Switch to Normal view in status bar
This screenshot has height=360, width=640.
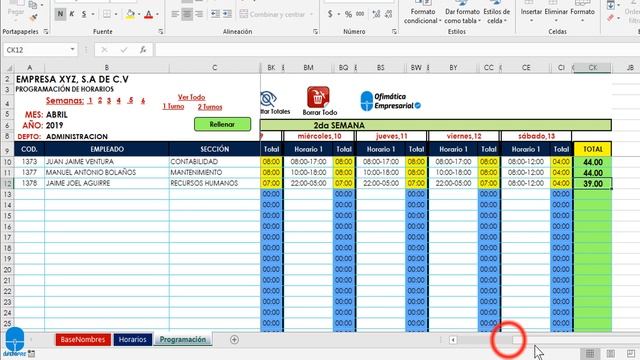[x=590, y=353]
